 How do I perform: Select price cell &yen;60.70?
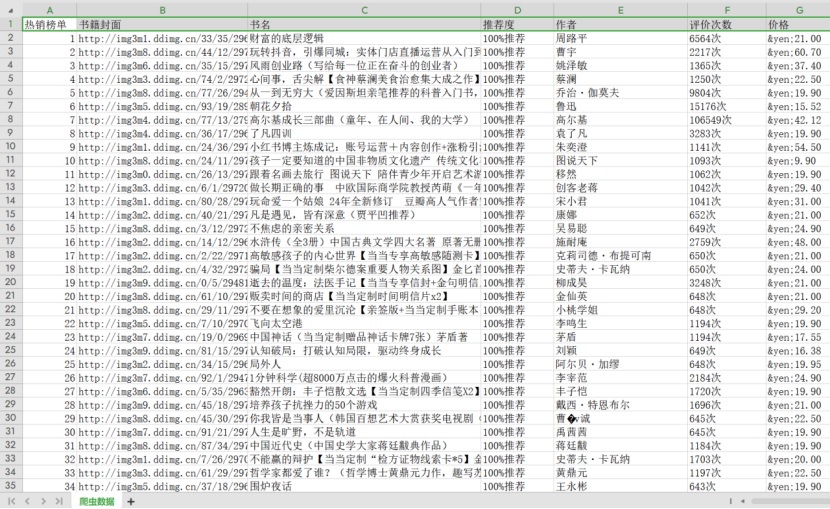tap(798, 52)
